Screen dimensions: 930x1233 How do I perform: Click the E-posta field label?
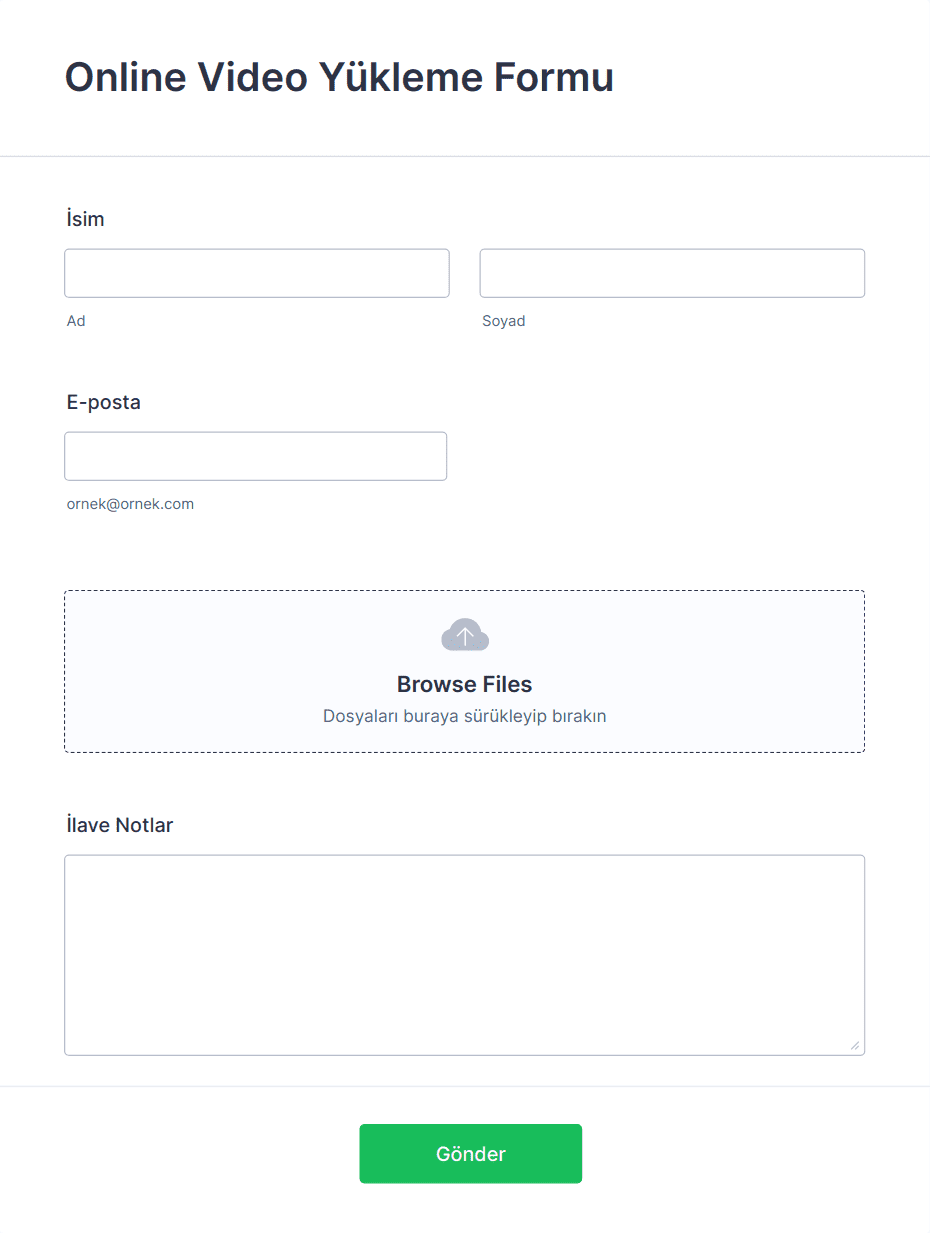click(x=104, y=402)
